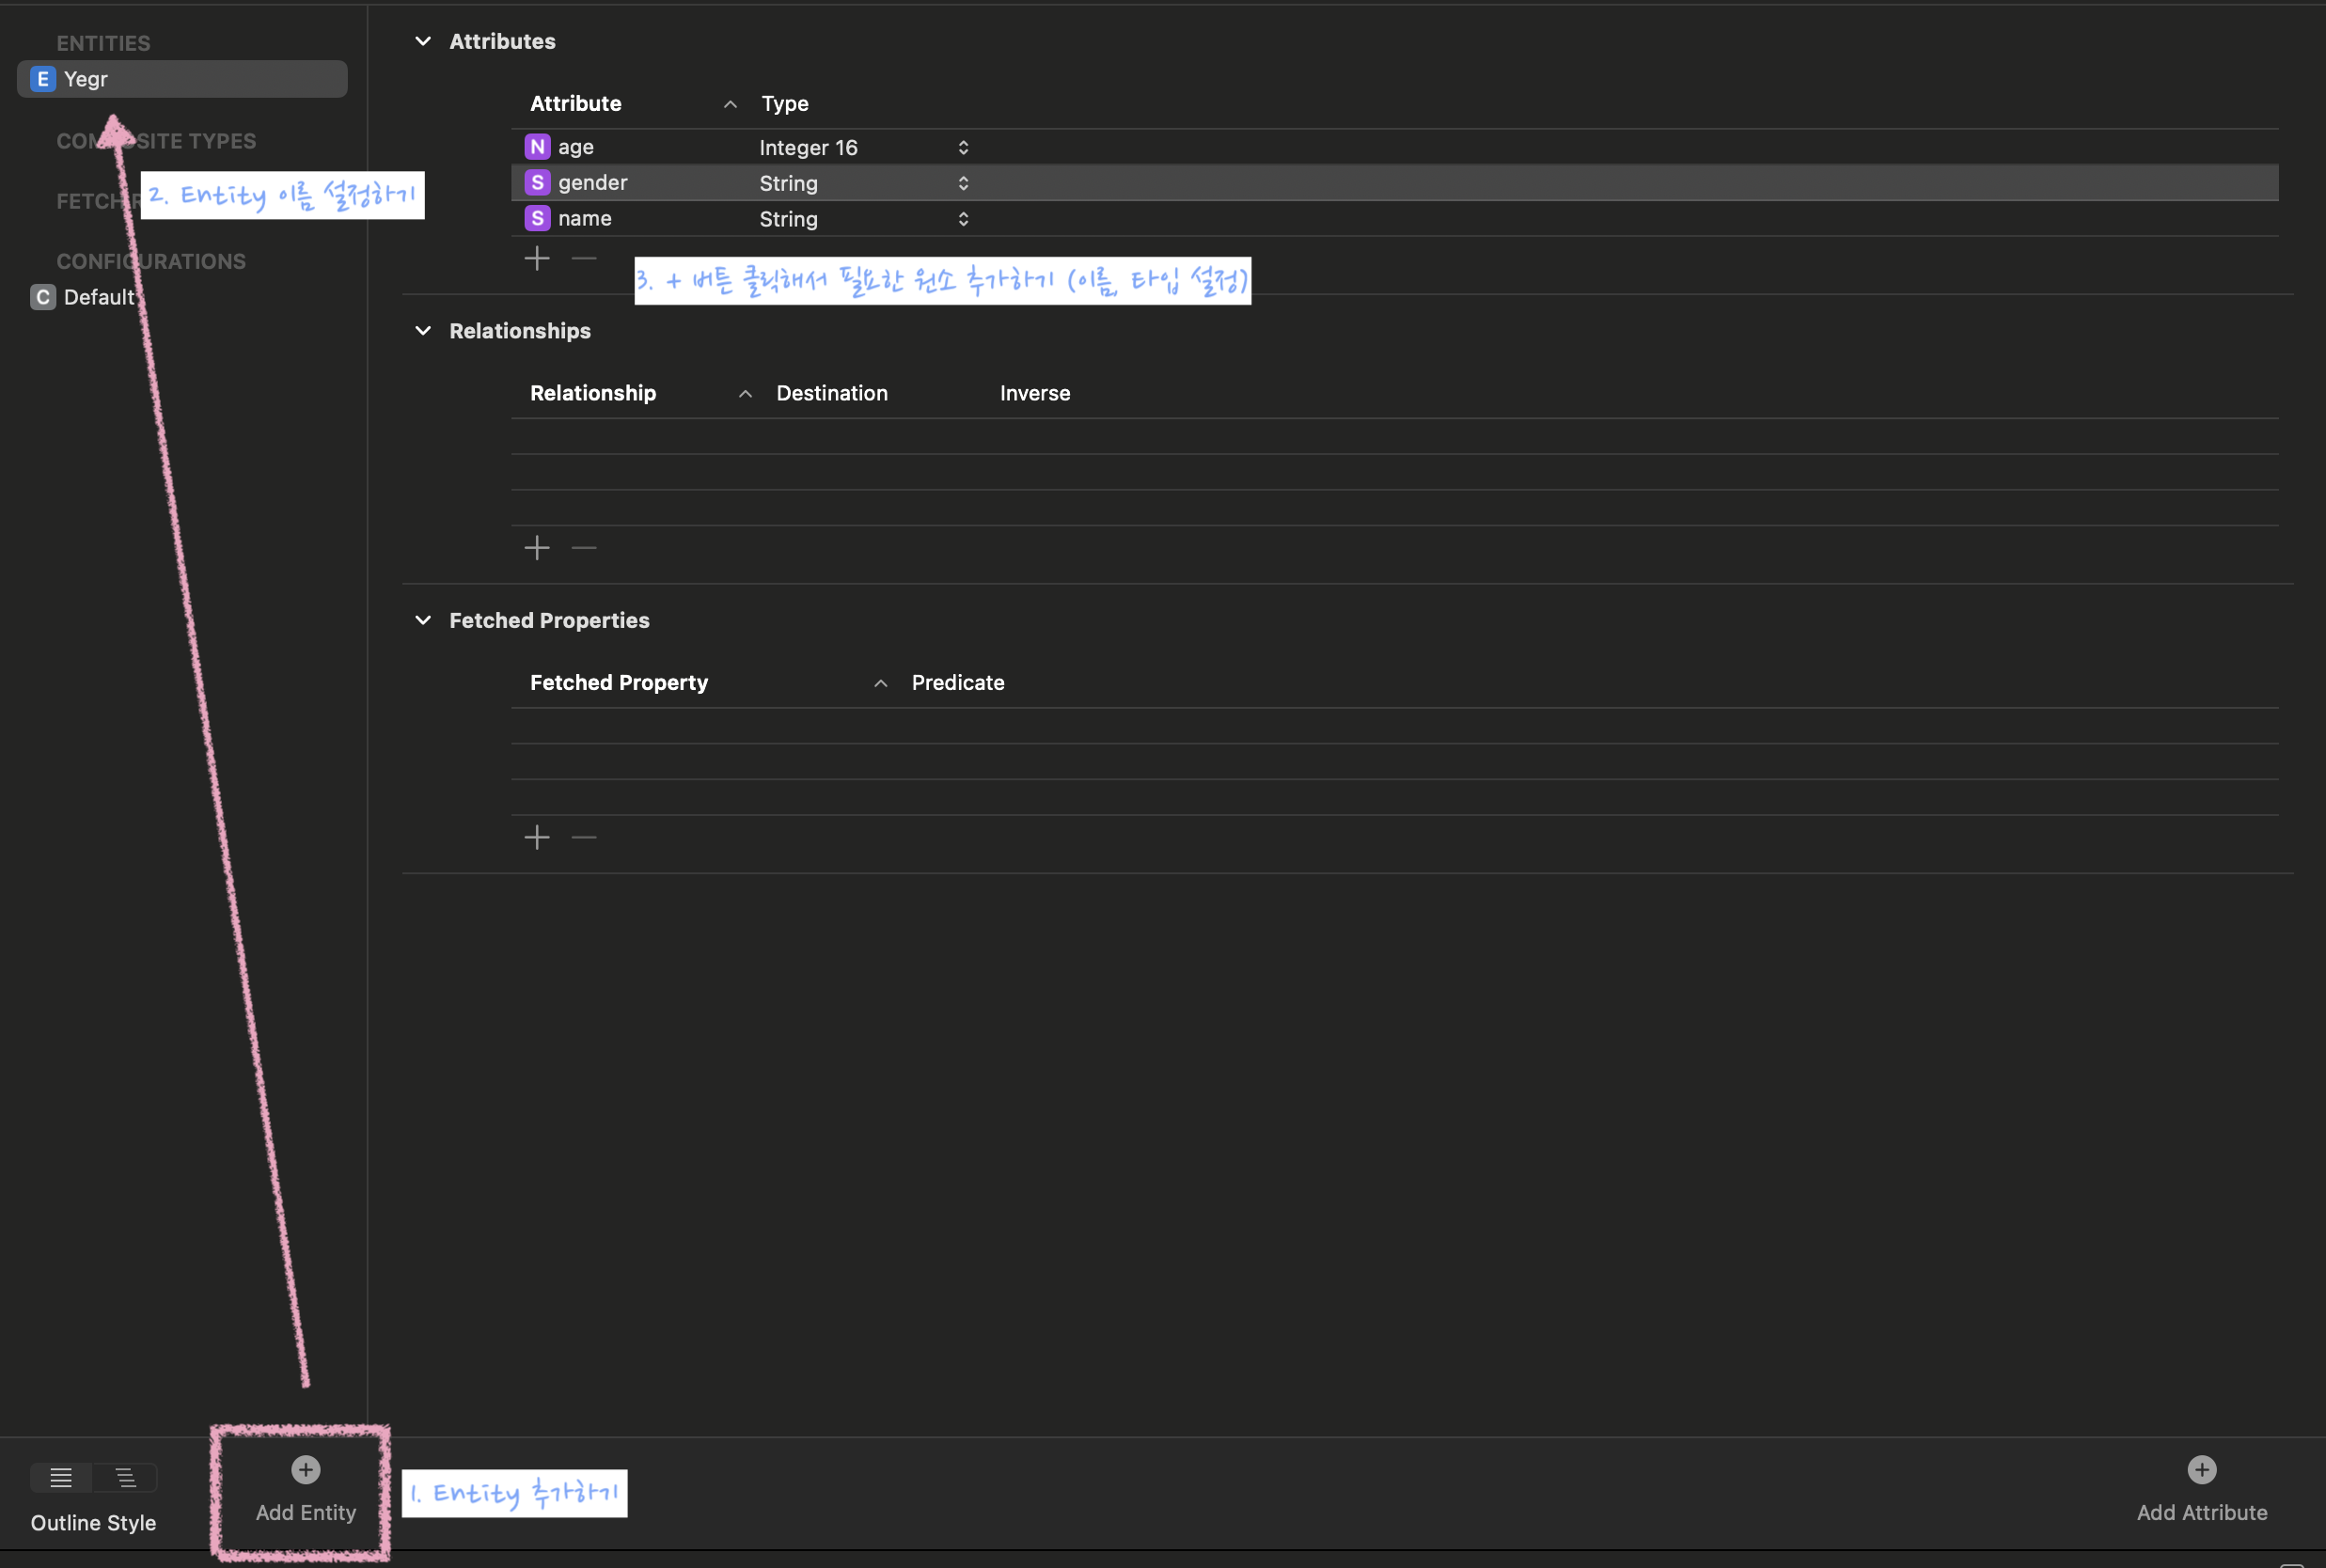Click plus button under Fetched Properties table

(537, 837)
